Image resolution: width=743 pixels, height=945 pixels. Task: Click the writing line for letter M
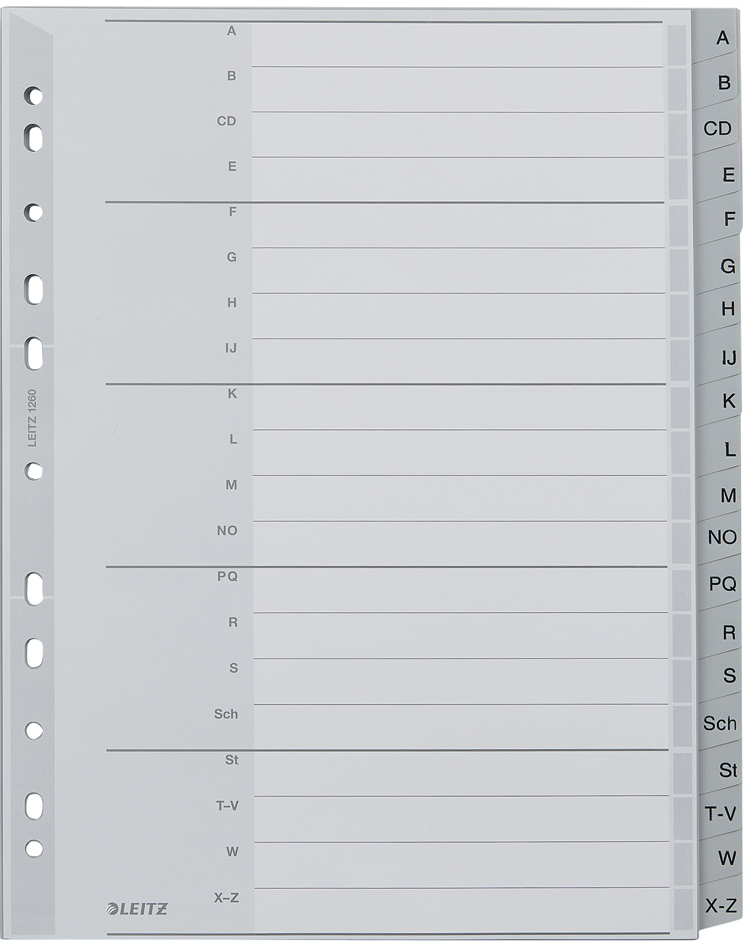pos(460,498)
